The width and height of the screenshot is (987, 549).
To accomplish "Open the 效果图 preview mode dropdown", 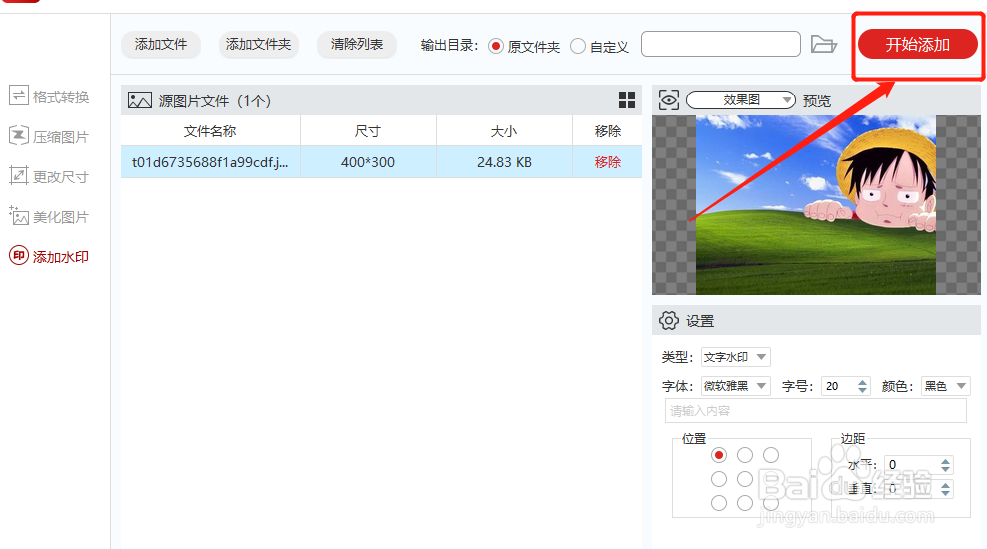I will click(x=741, y=99).
